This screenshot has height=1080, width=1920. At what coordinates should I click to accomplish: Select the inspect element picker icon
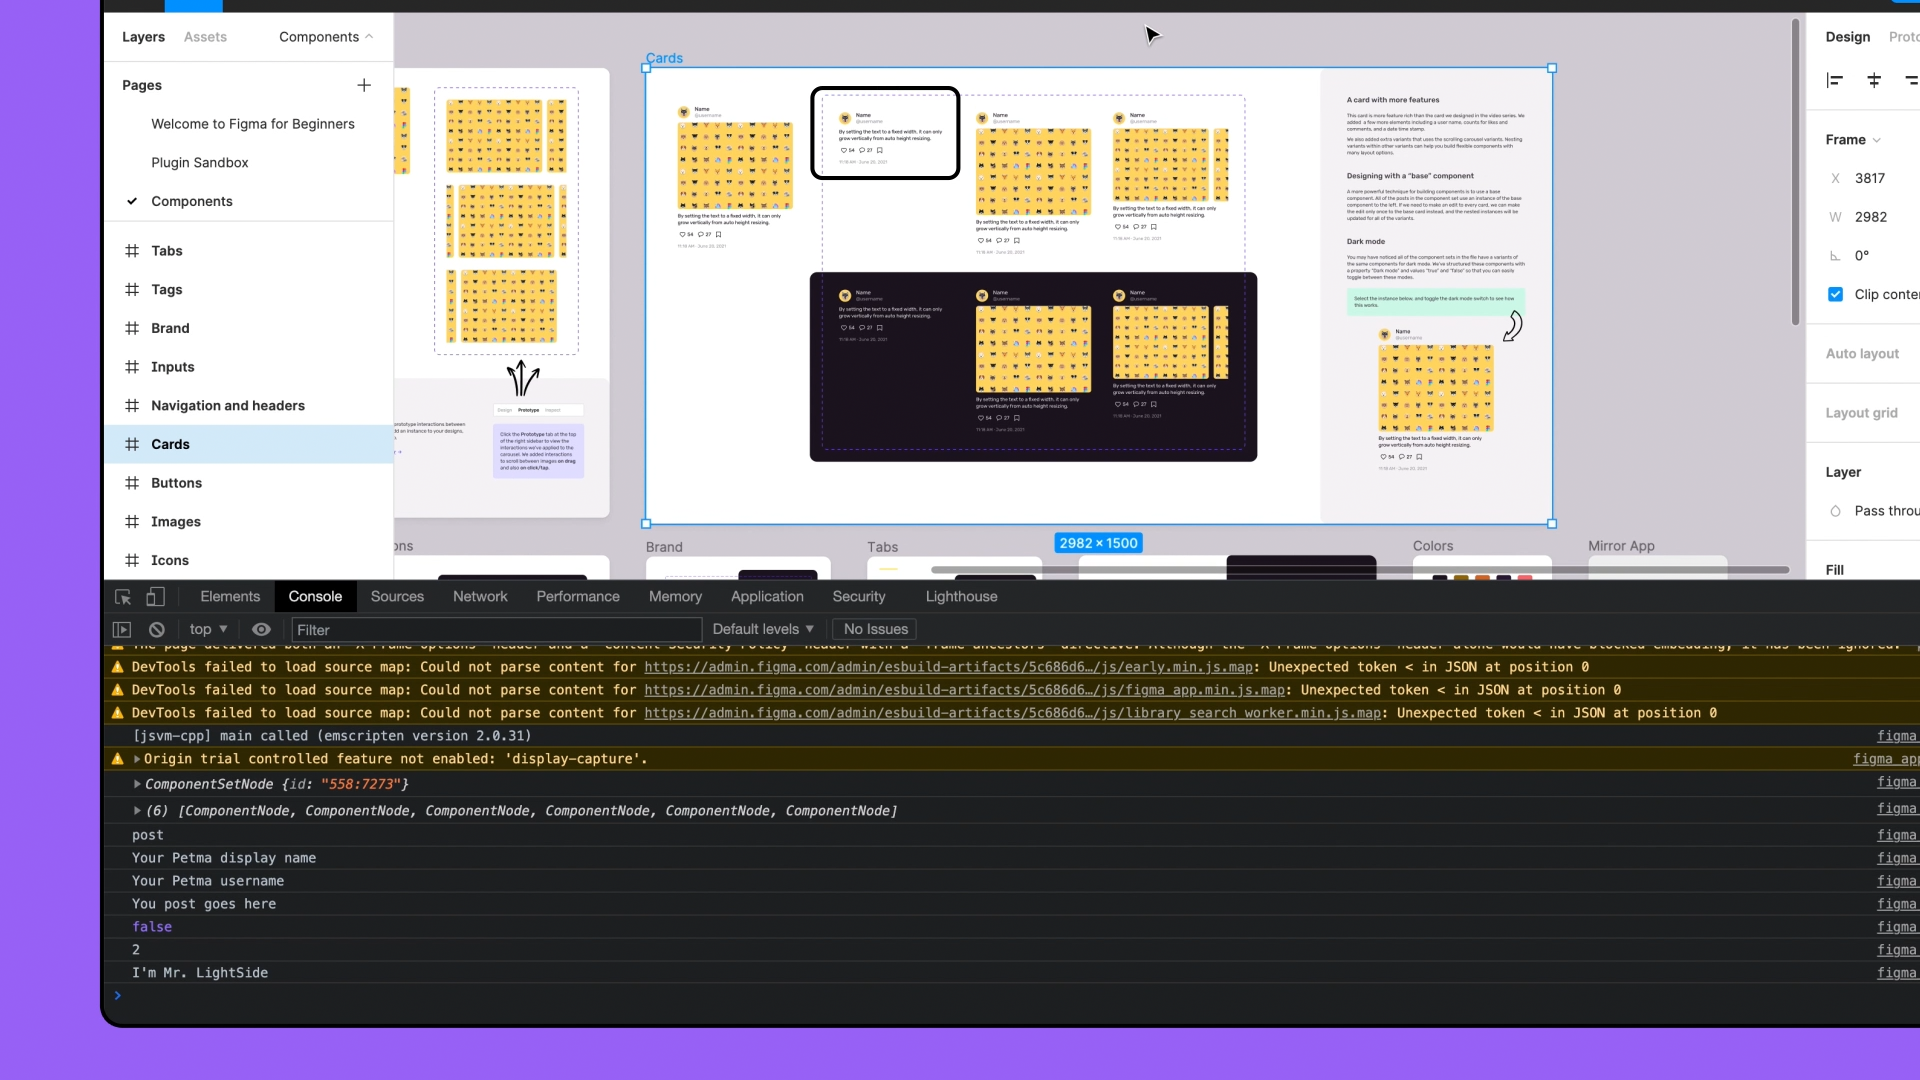(x=123, y=597)
